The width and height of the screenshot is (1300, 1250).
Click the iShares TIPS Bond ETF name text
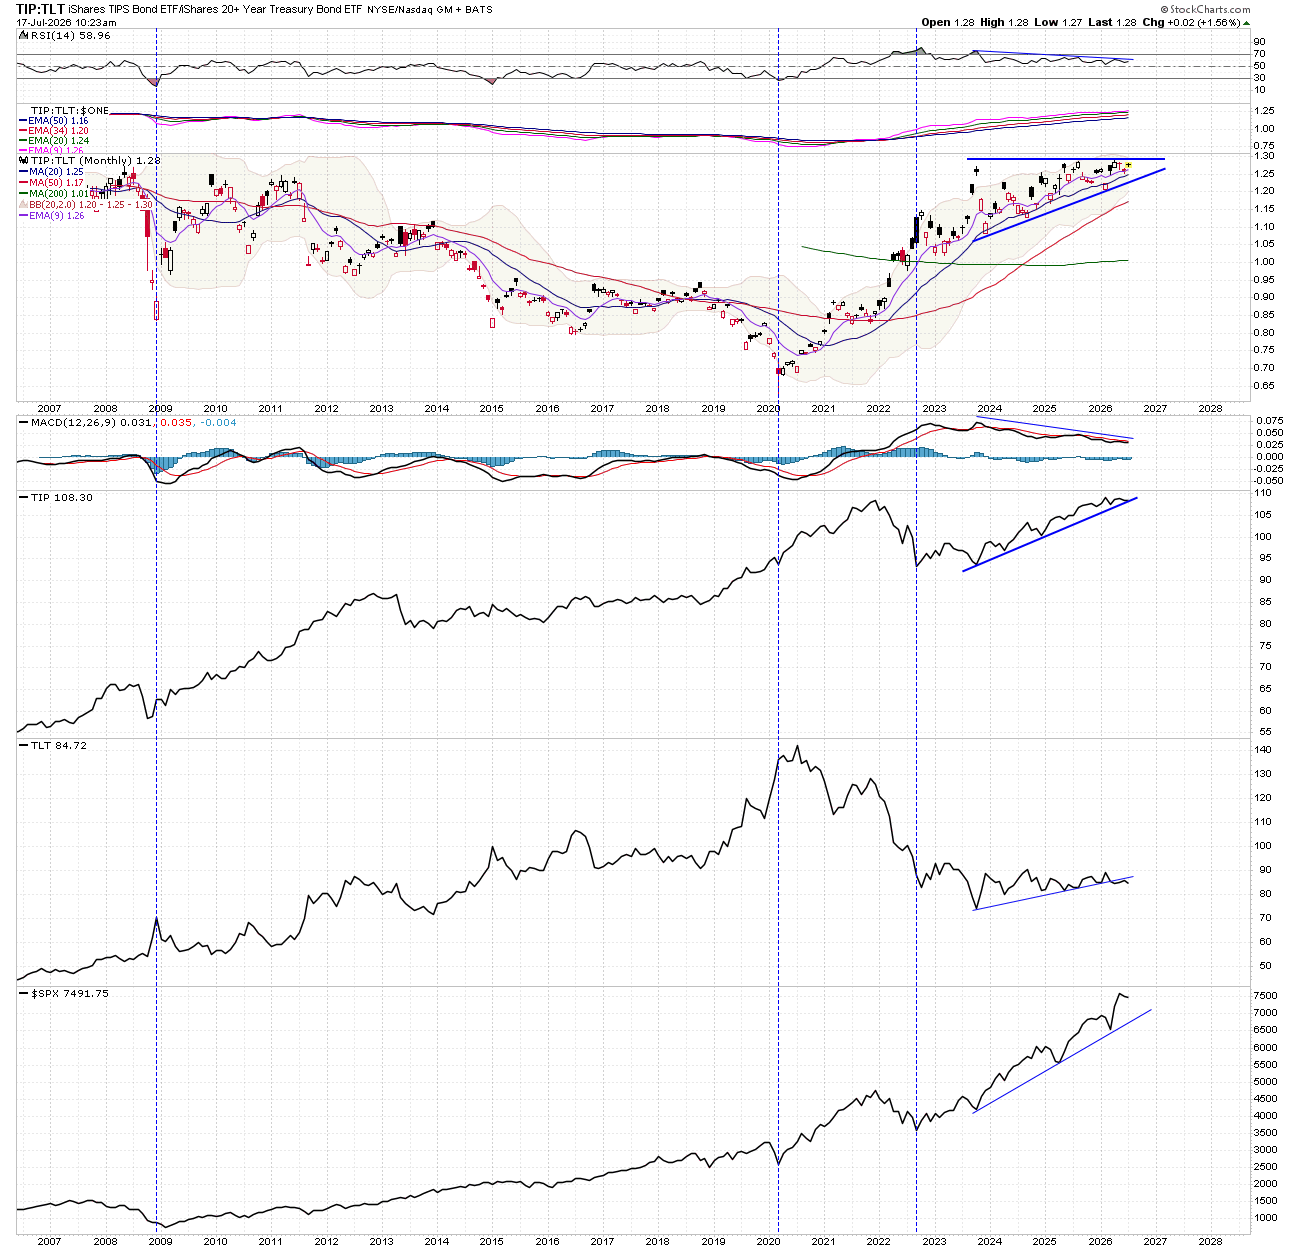coord(124,10)
